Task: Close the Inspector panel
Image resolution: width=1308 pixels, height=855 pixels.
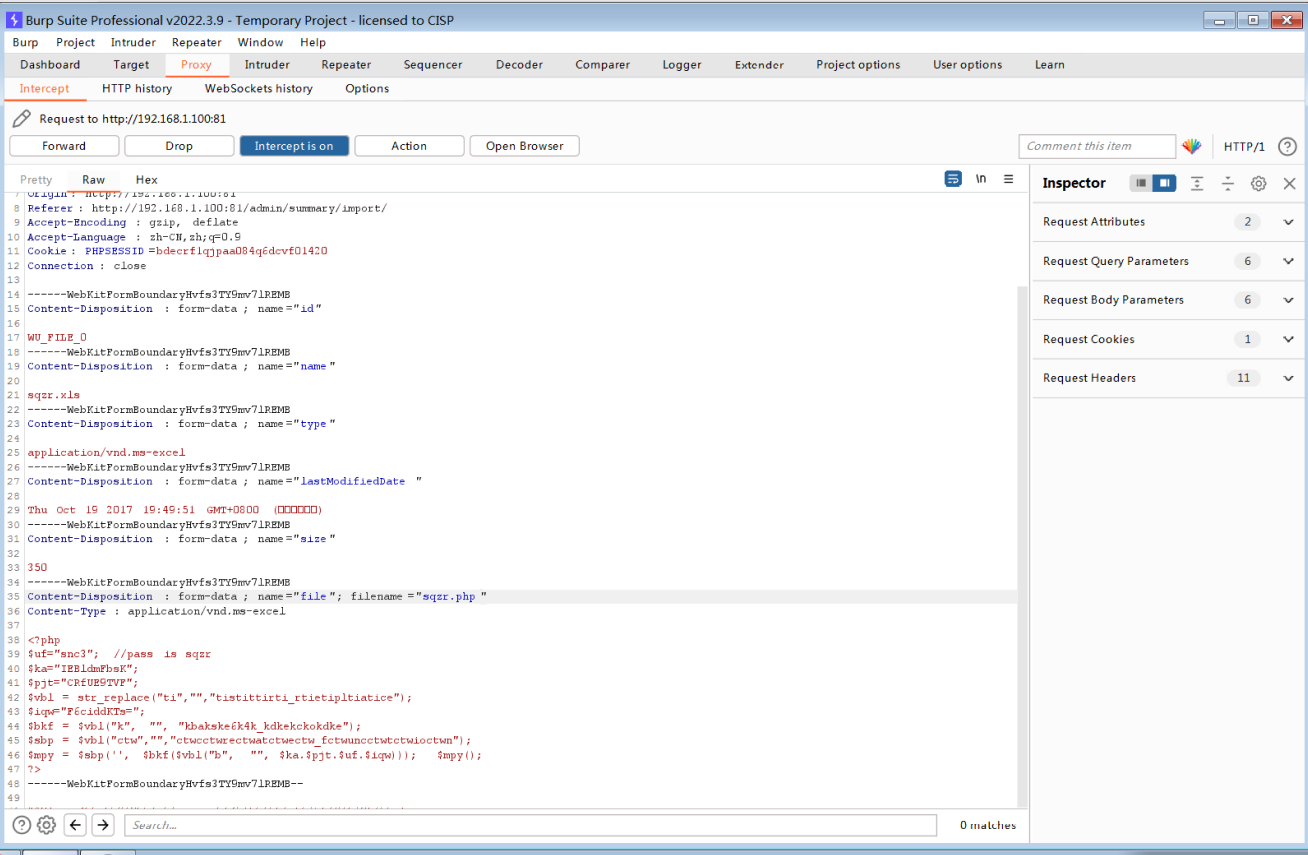Action: (x=1289, y=183)
